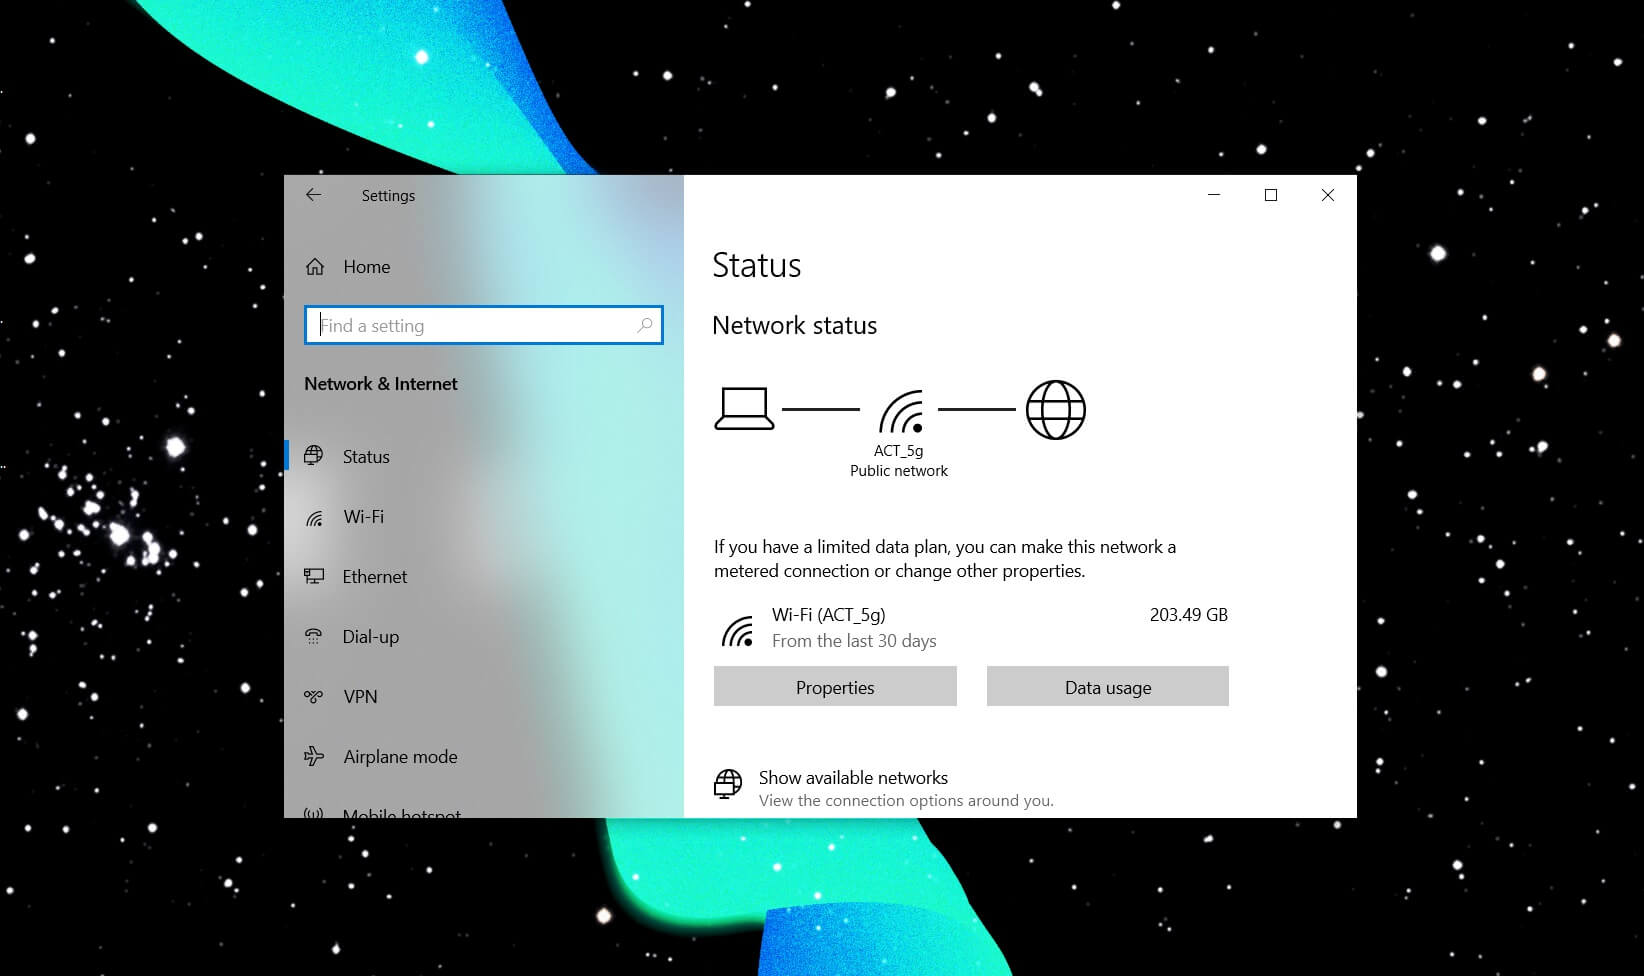Select the Status globe icon
The image size is (1644, 976).
point(314,456)
